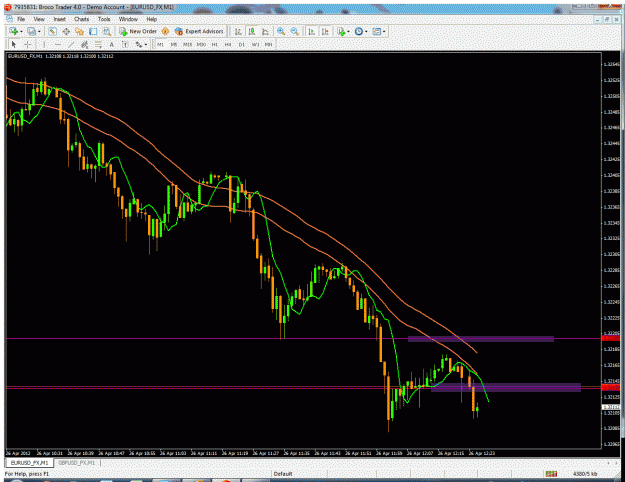Click the connection status bars icon

coord(551,474)
